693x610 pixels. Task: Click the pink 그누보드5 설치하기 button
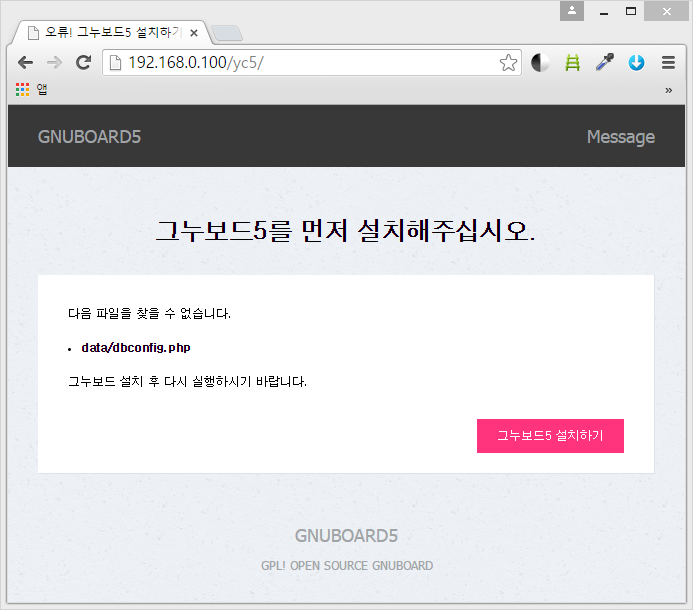[550, 436]
